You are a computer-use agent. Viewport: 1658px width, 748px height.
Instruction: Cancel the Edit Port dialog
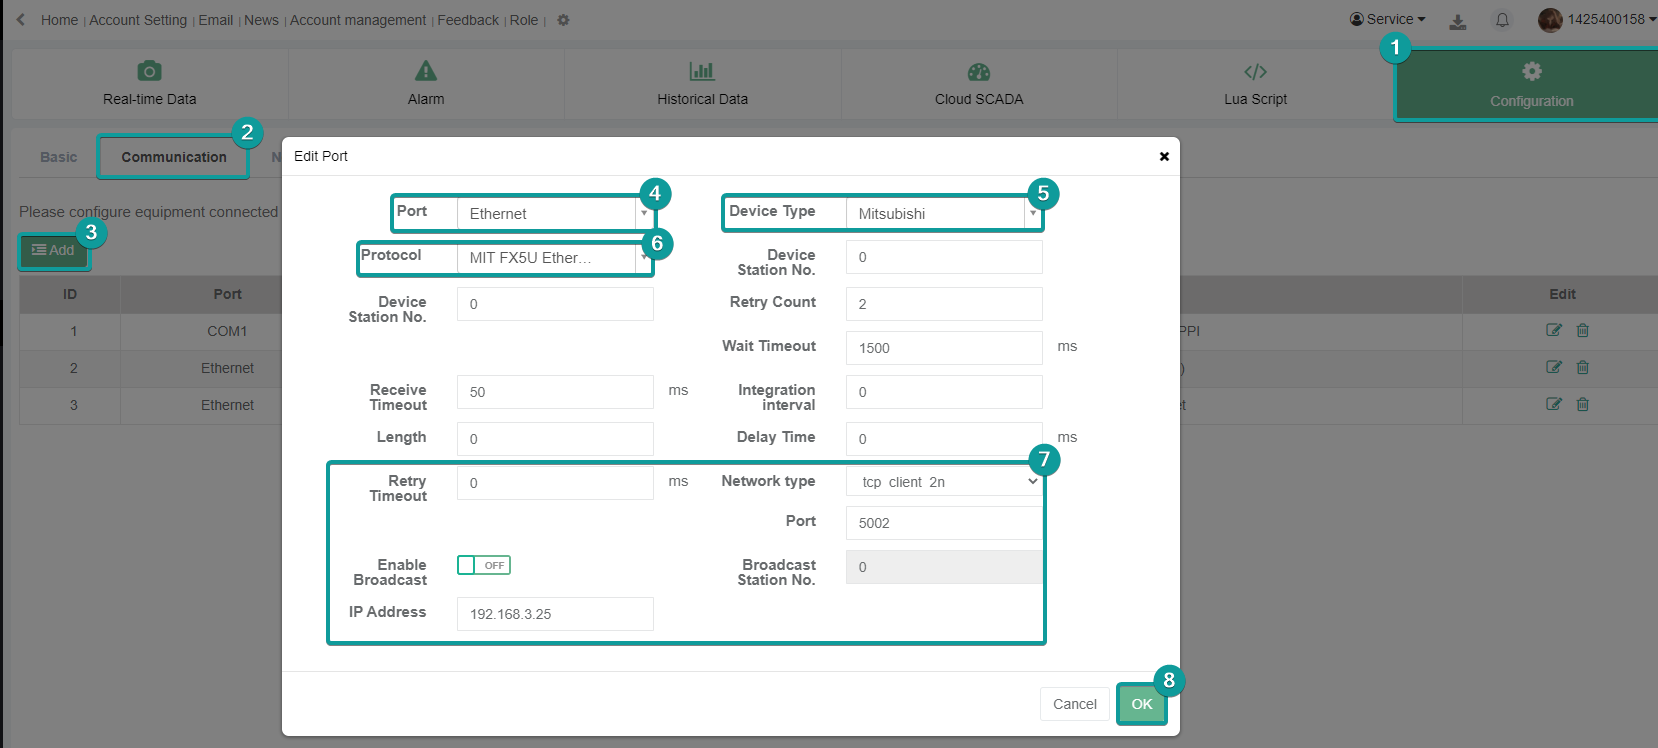click(x=1074, y=704)
